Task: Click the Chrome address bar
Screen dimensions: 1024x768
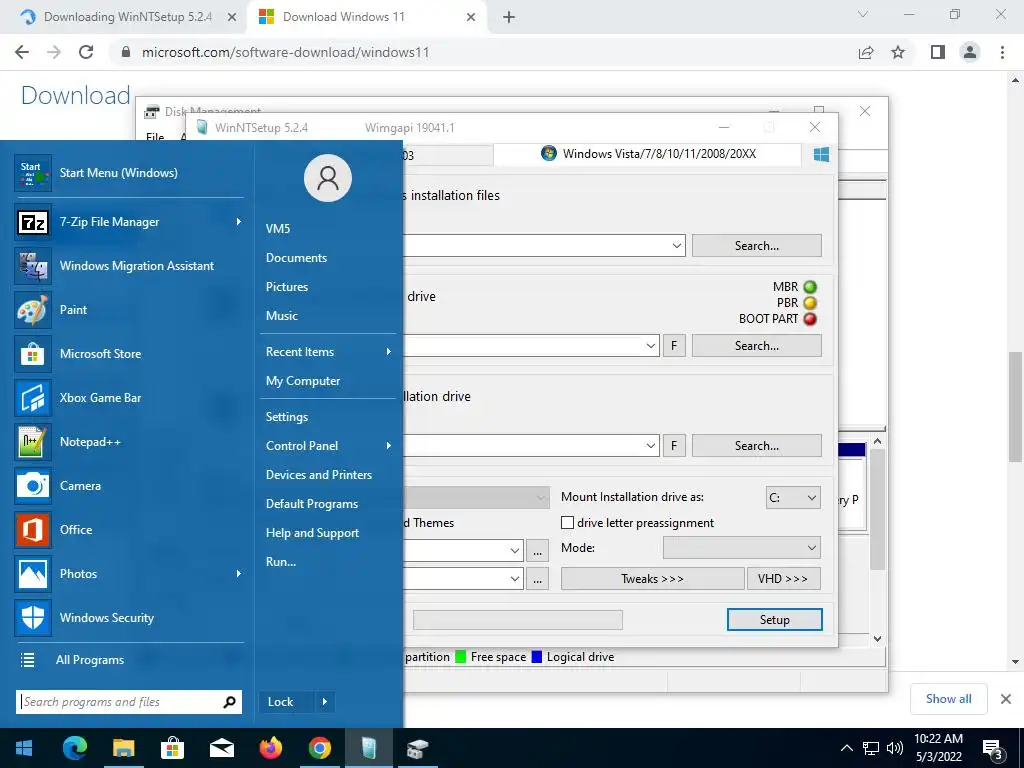Action: point(483,52)
